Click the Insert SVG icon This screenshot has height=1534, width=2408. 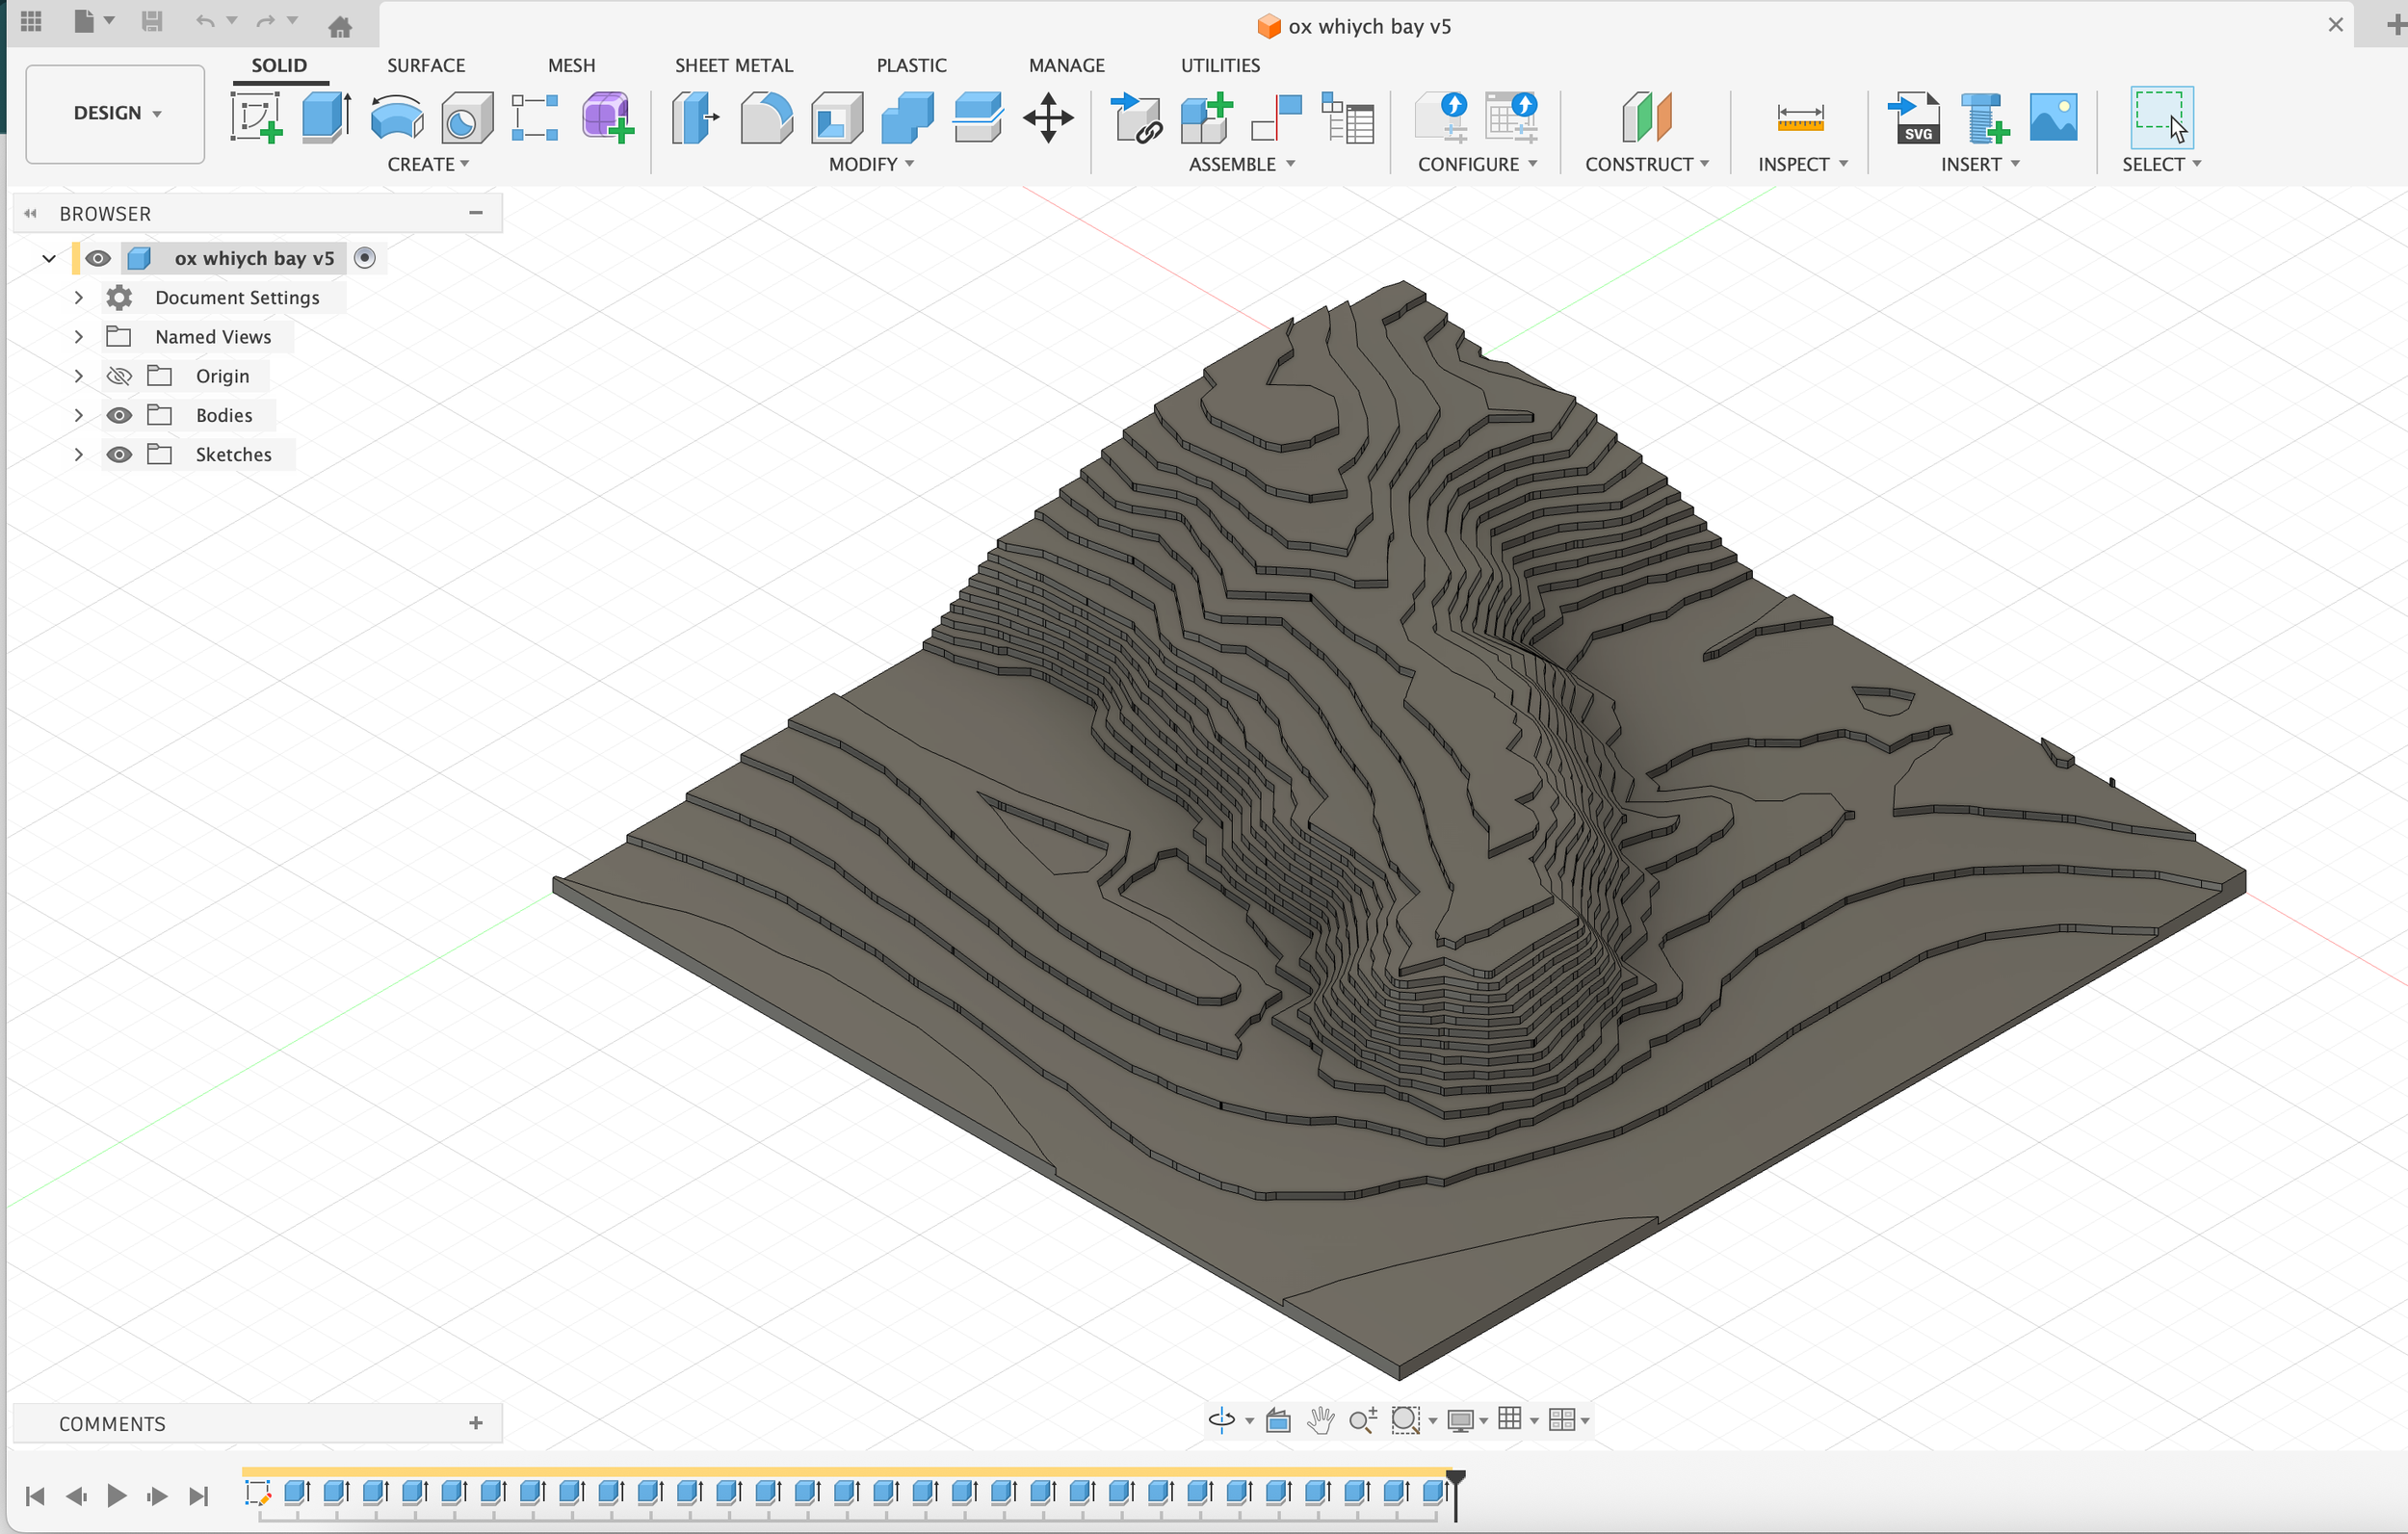(x=1914, y=118)
